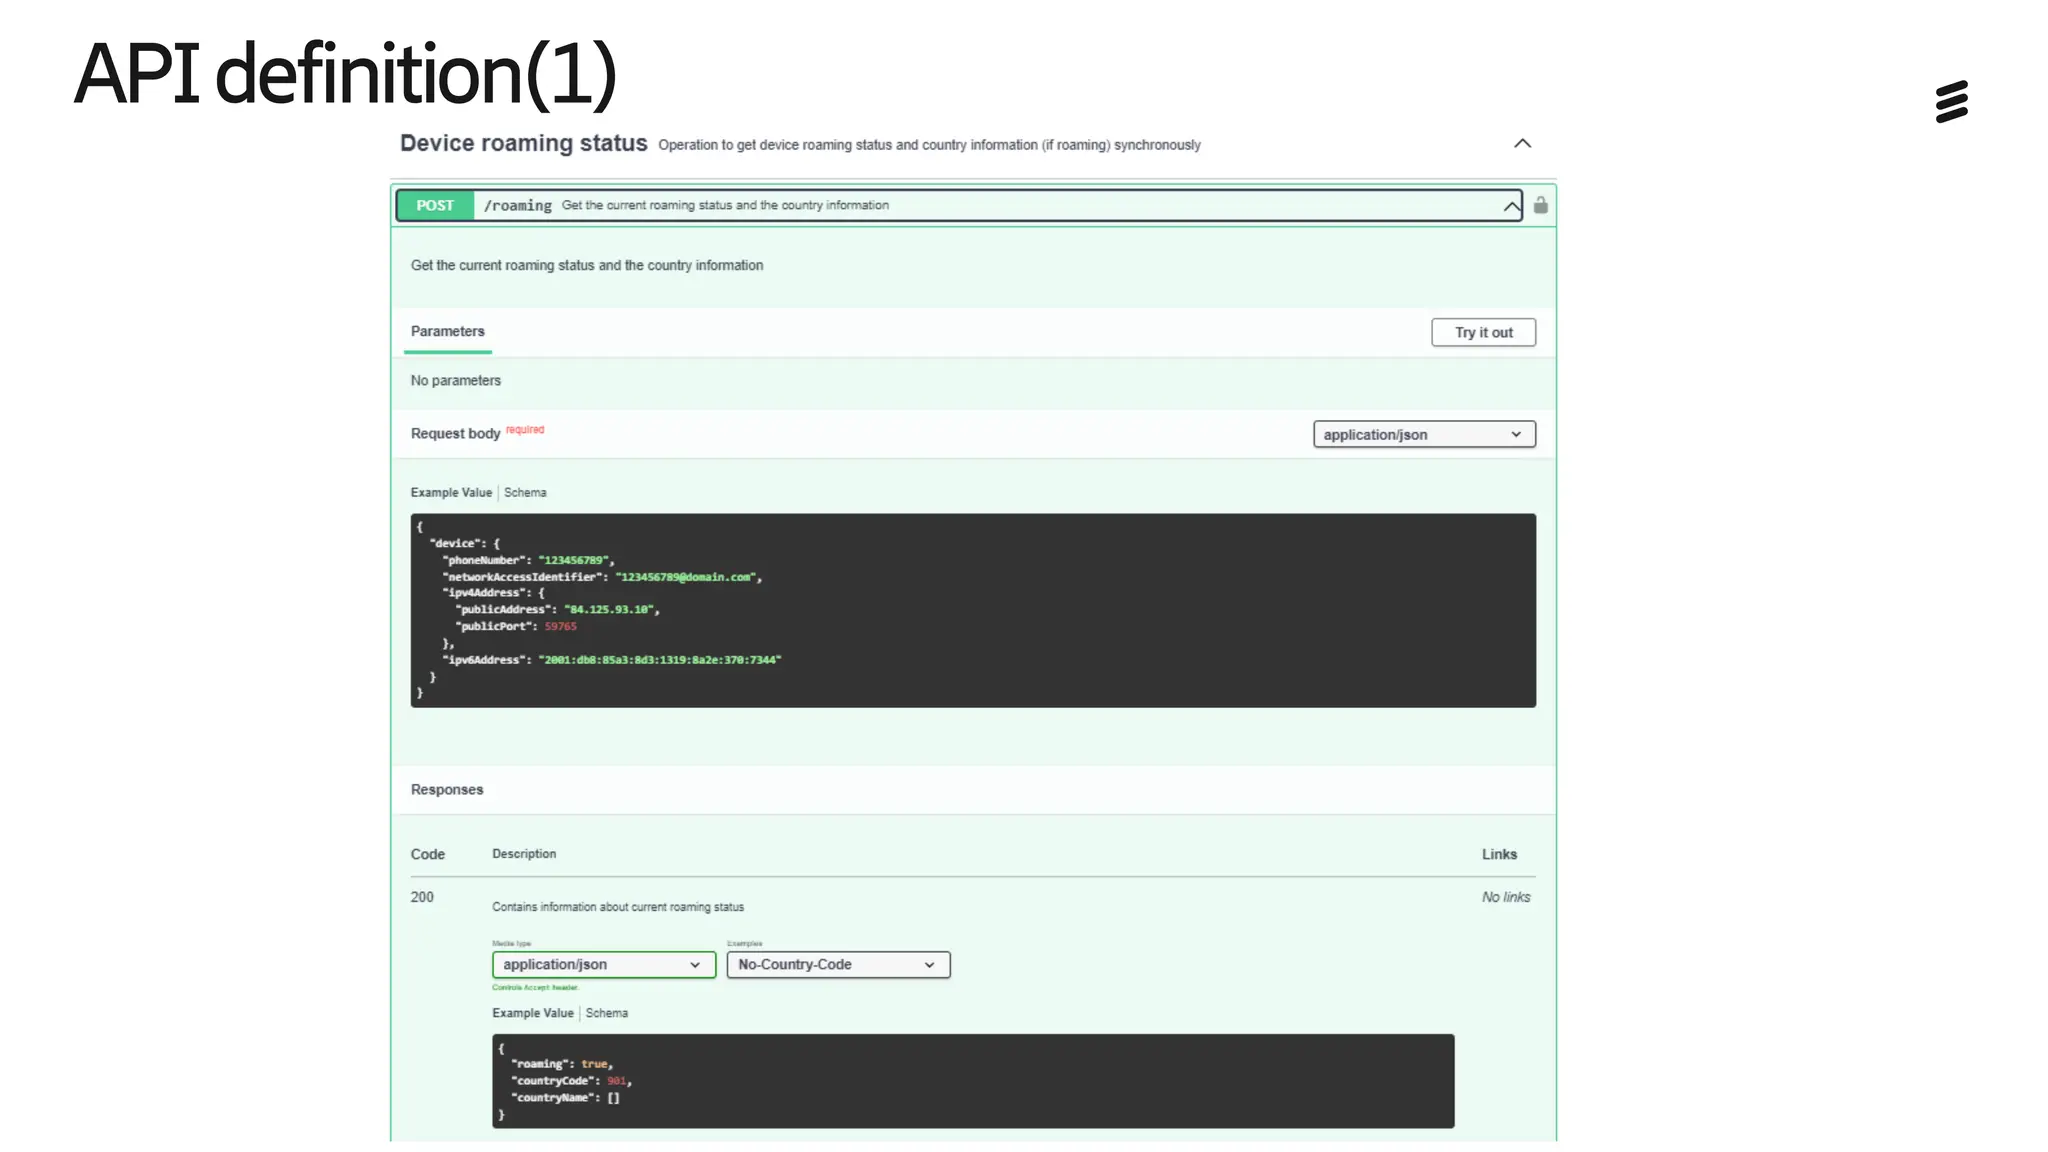Screen dimensions: 2048x1152
Task: Select request body Schema tab
Action: pos(525,492)
